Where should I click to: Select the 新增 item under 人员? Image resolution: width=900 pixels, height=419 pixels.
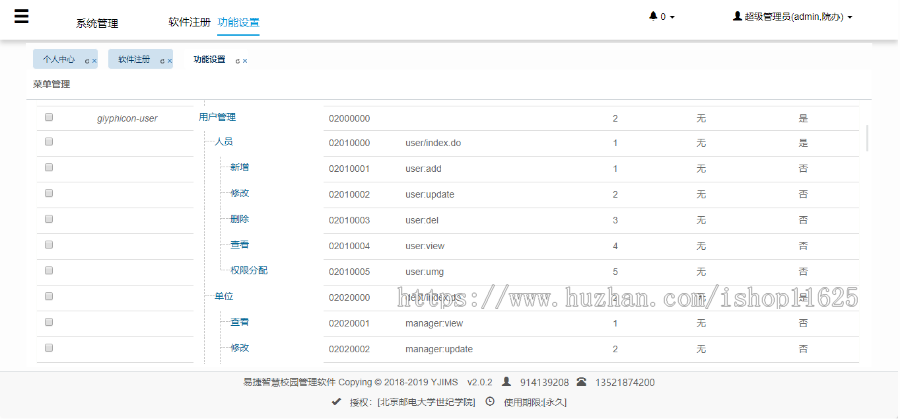(240, 168)
